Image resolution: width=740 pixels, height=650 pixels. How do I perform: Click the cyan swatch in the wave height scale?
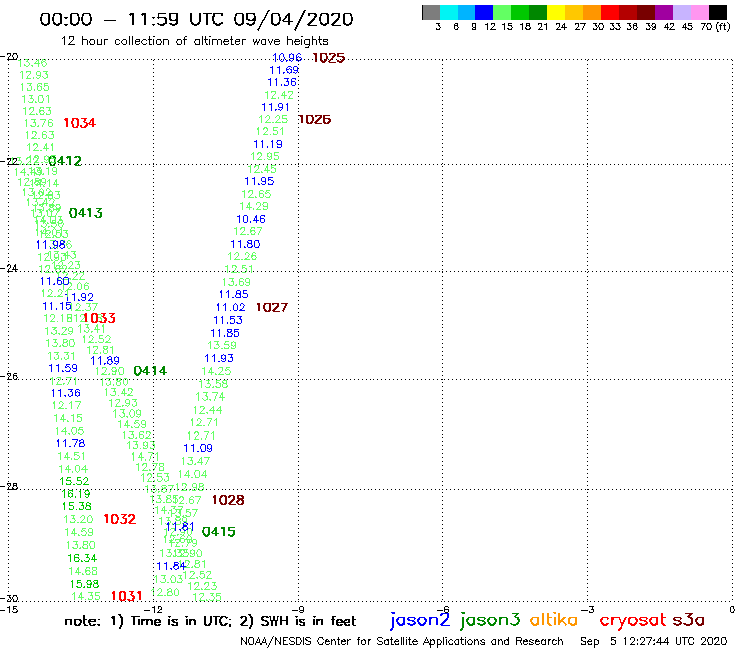[449, 12]
